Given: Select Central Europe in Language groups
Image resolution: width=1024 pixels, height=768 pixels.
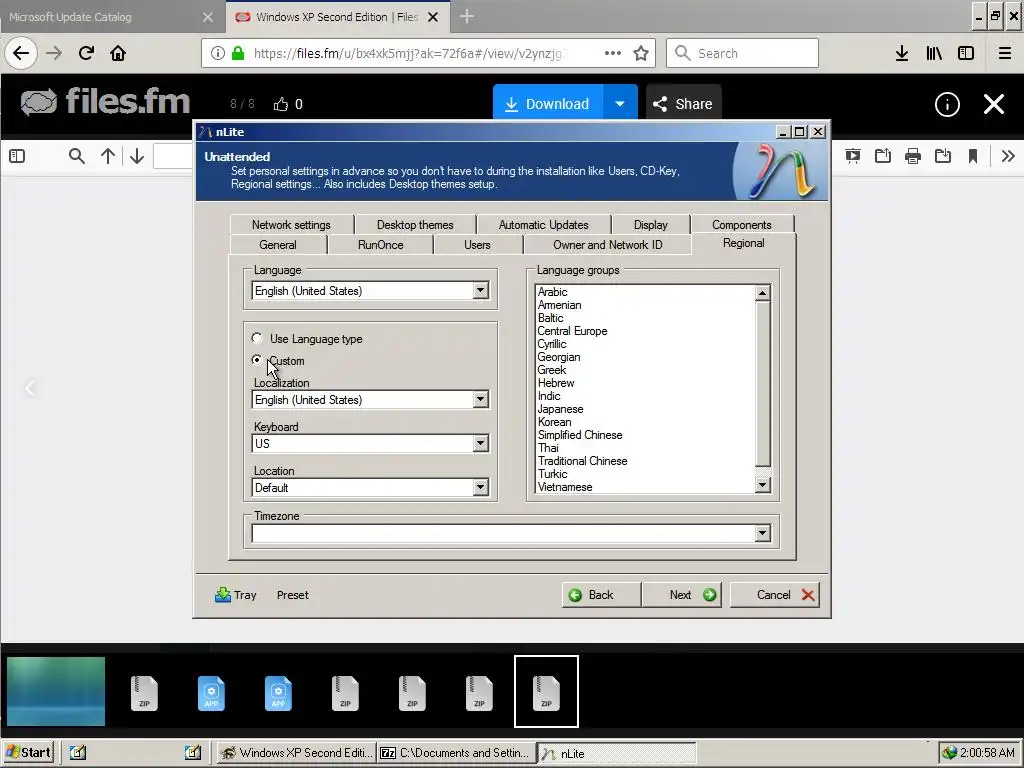Looking at the screenshot, I should (x=572, y=331).
